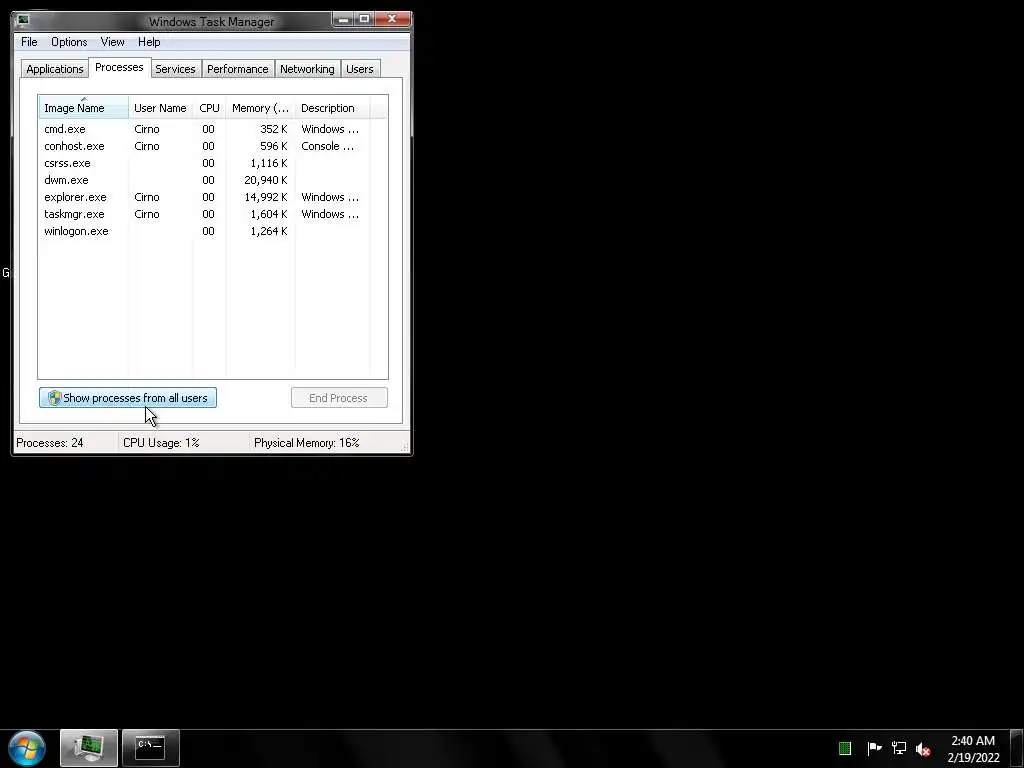Switch to the Networking tab
Screen dimensions: 1024x768
(307, 69)
